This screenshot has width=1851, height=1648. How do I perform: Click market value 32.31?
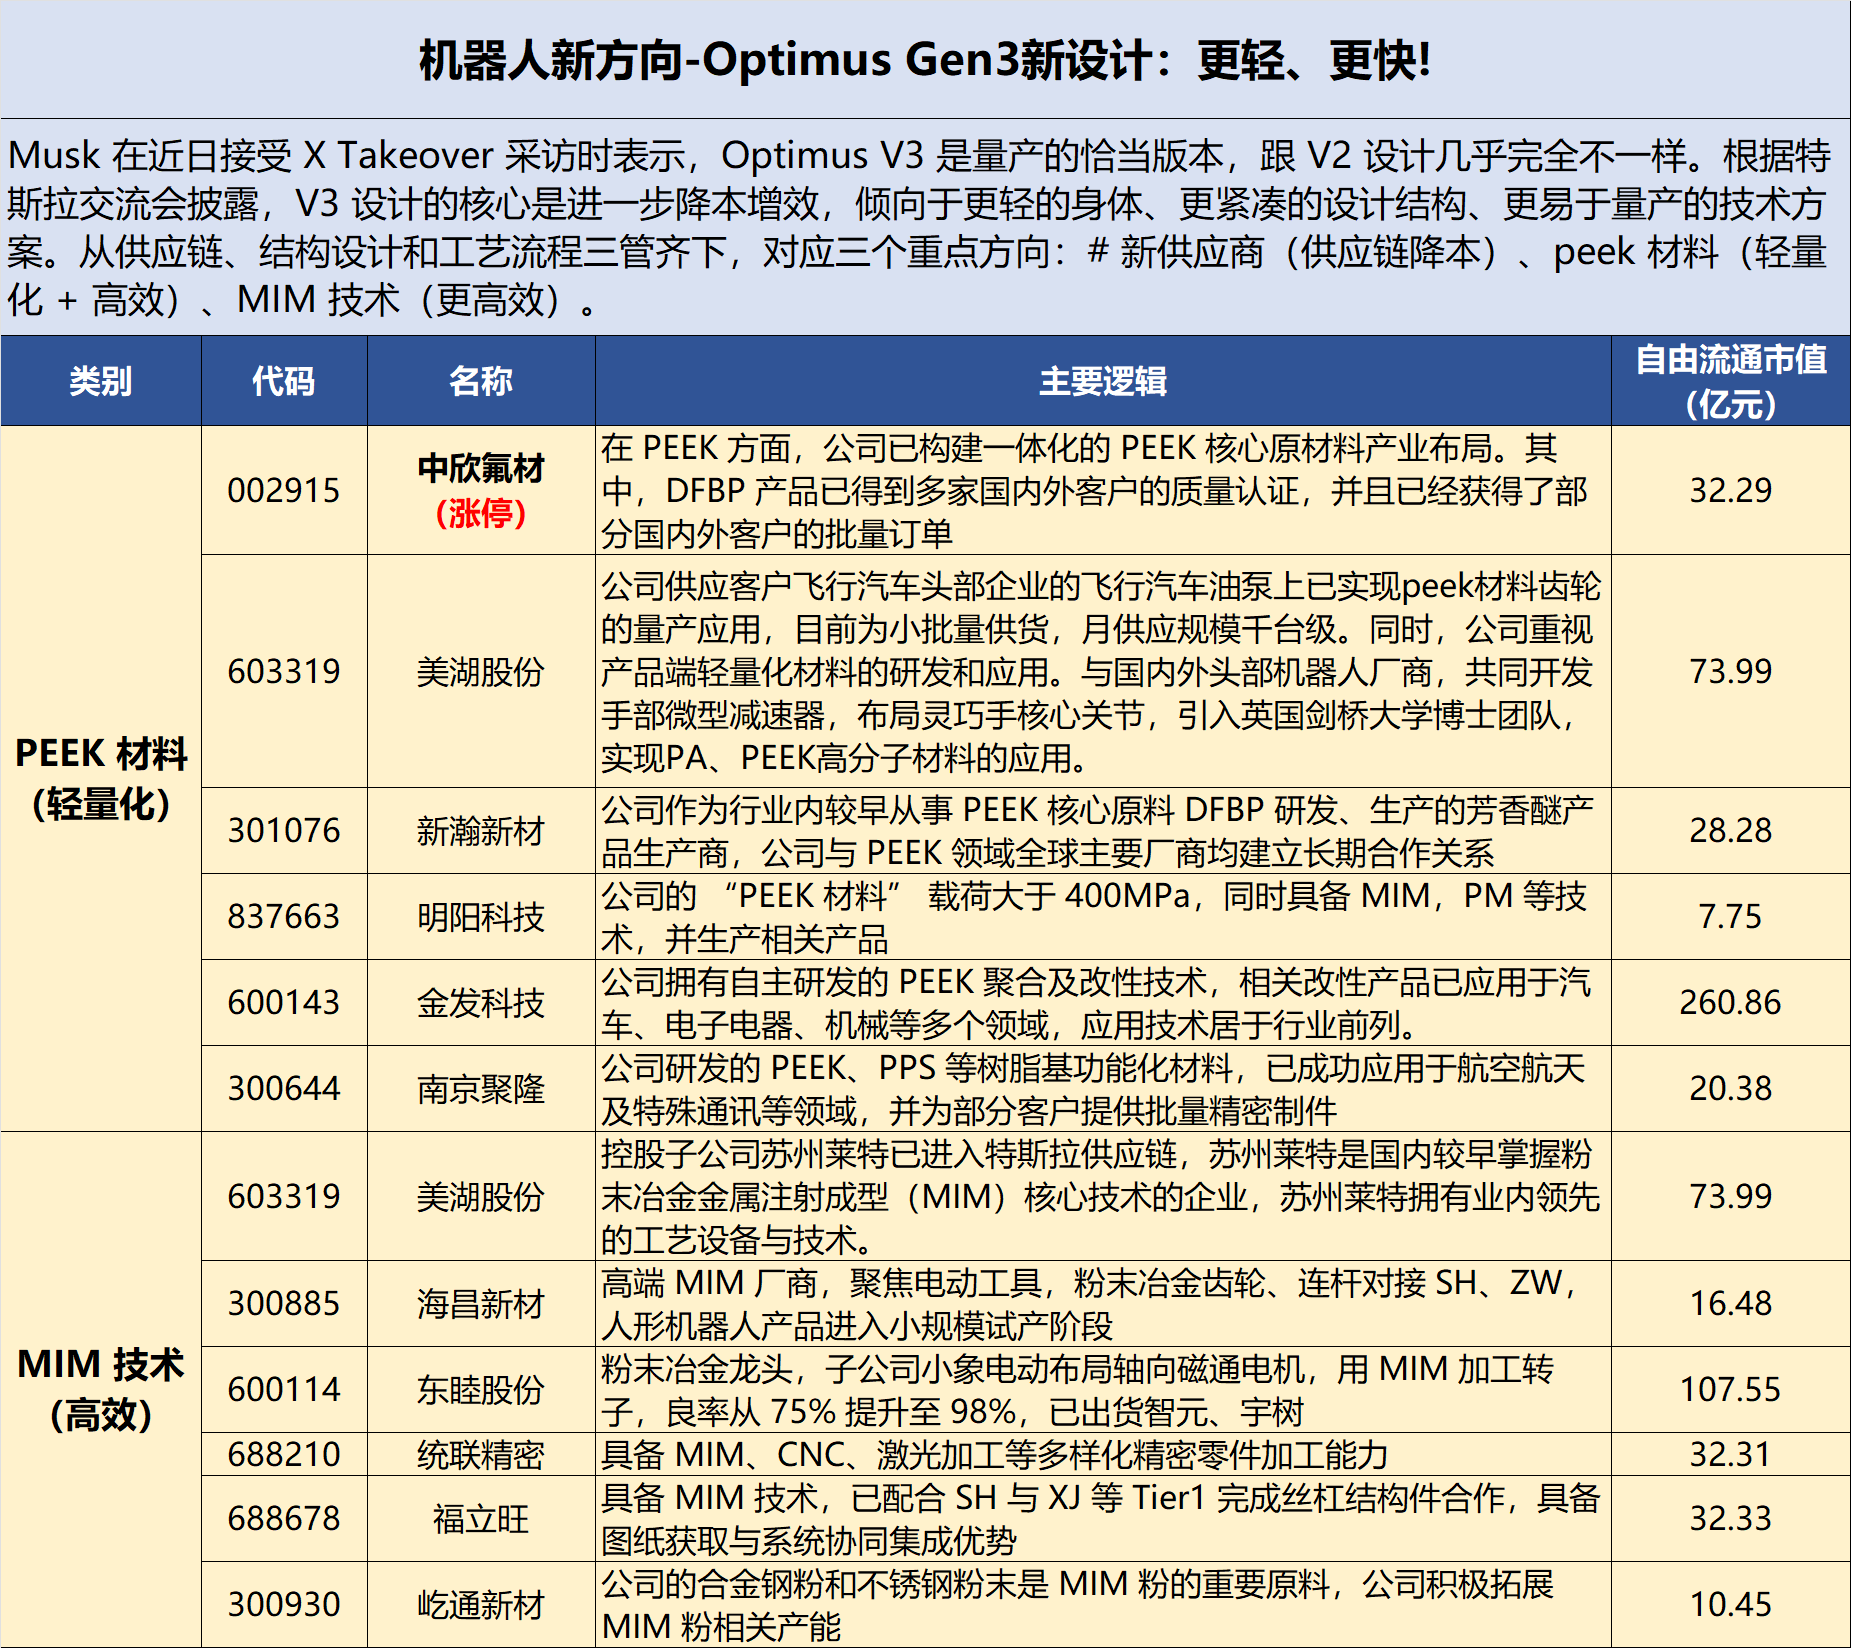[x=1730, y=1455]
